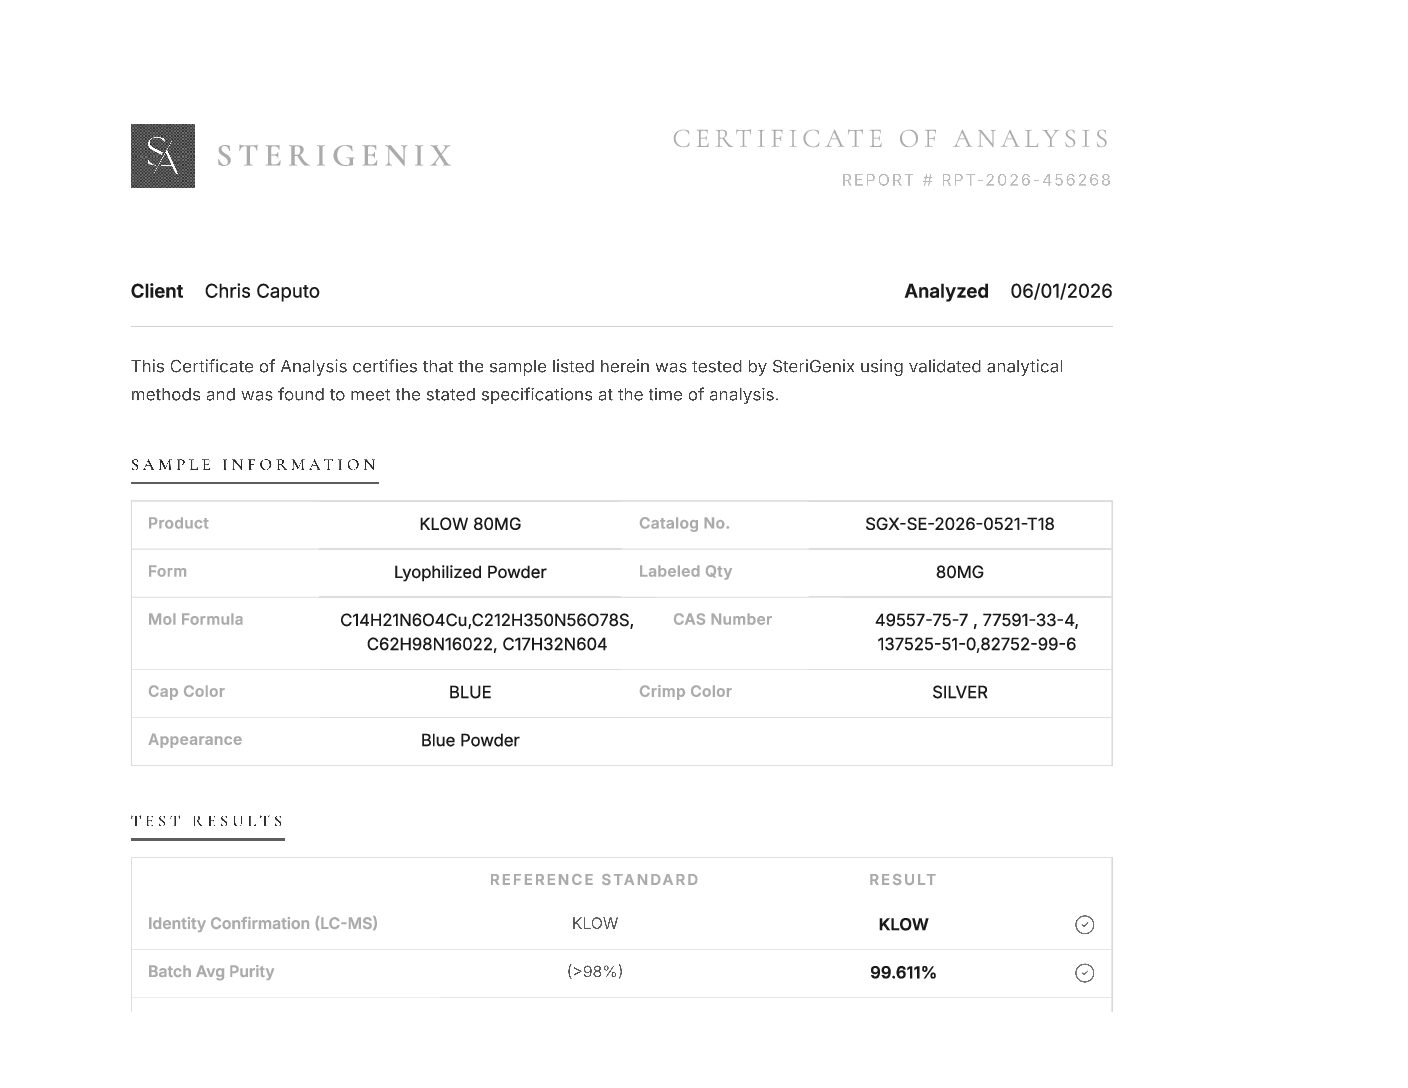Select the KLOW reference standard value
1408x1088 pixels.
point(595,924)
